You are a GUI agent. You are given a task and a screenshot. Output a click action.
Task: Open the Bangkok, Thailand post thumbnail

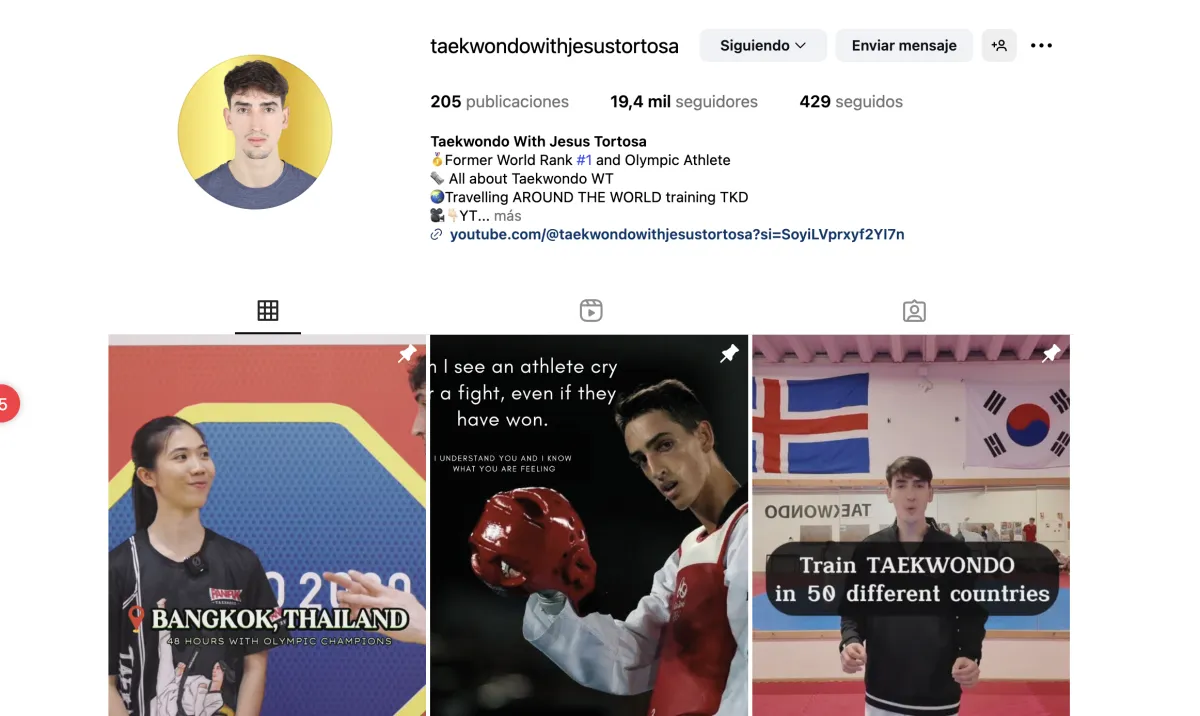click(x=267, y=525)
